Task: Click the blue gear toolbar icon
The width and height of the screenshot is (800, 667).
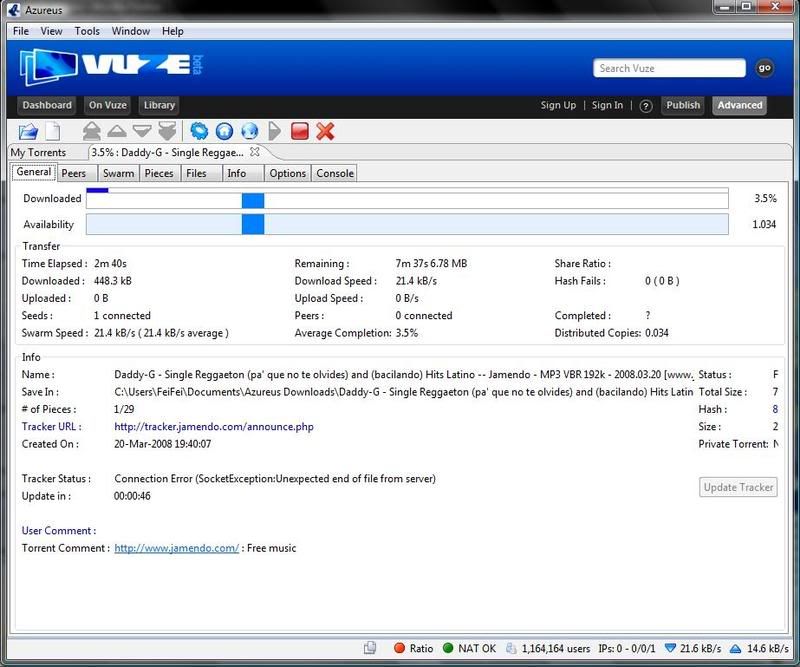Action: (x=199, y=131)
